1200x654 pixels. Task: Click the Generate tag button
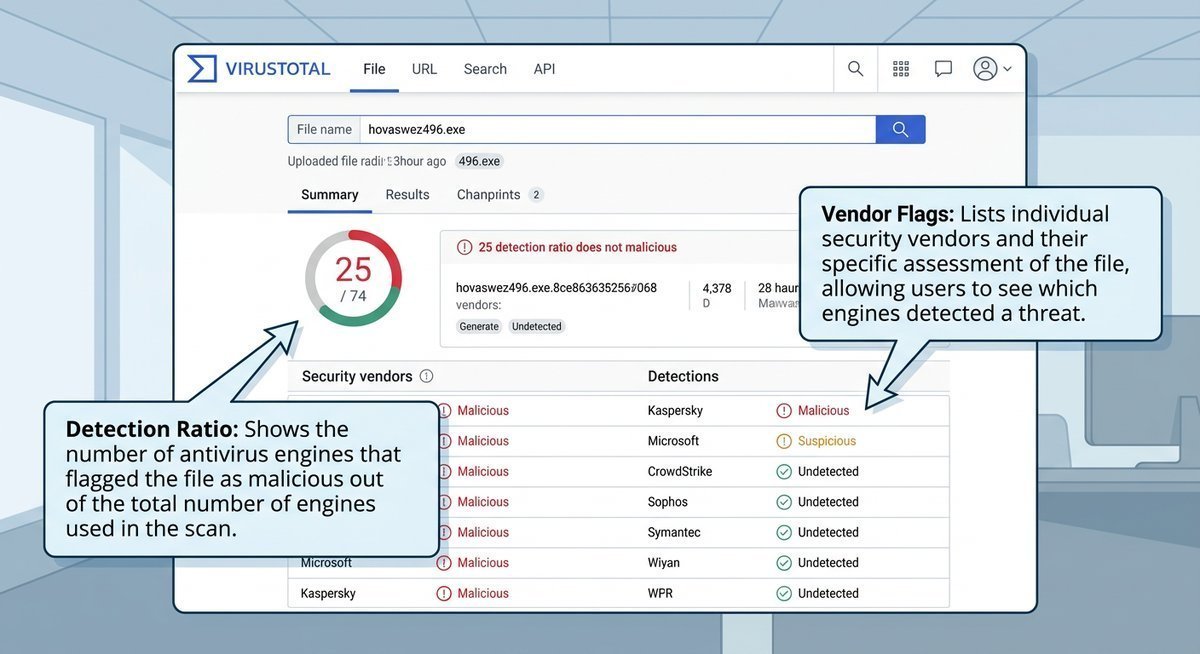(x=479, y=327)
